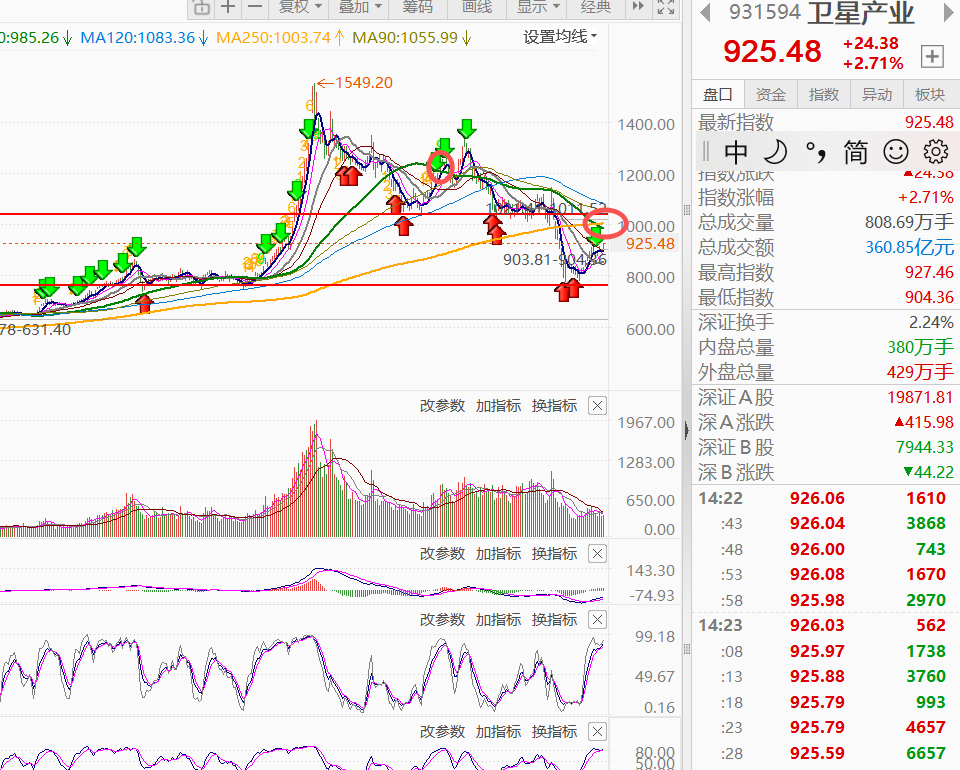This screenshot has width=960, height=770.
Task: Close the volume indicator panel
Action: pyautogui.click(x=597, y=405)
